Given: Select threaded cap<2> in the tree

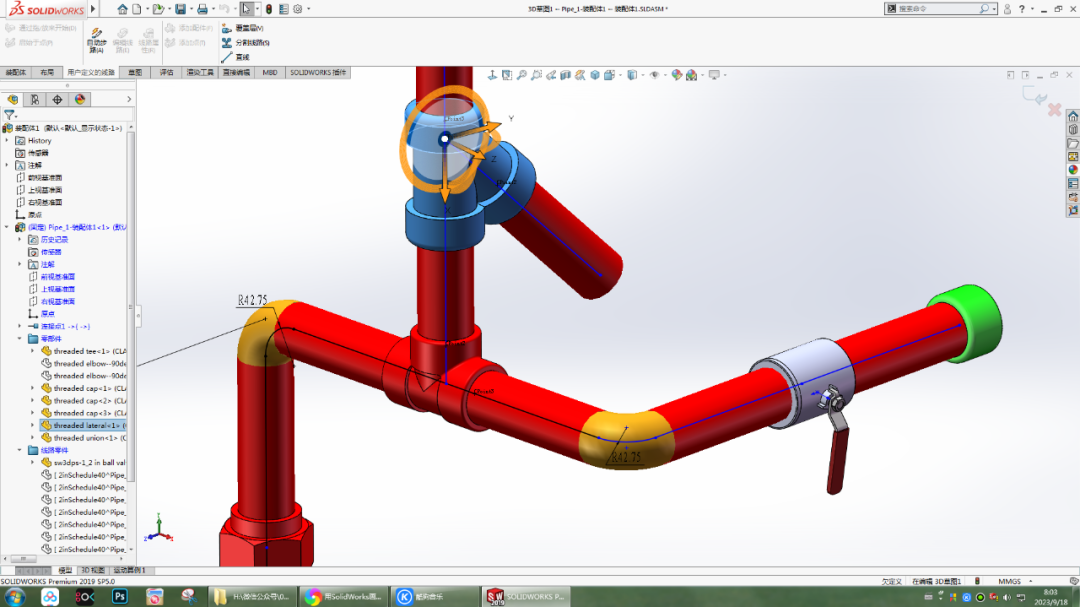Looking at the screenshot, I should point(83,401).
